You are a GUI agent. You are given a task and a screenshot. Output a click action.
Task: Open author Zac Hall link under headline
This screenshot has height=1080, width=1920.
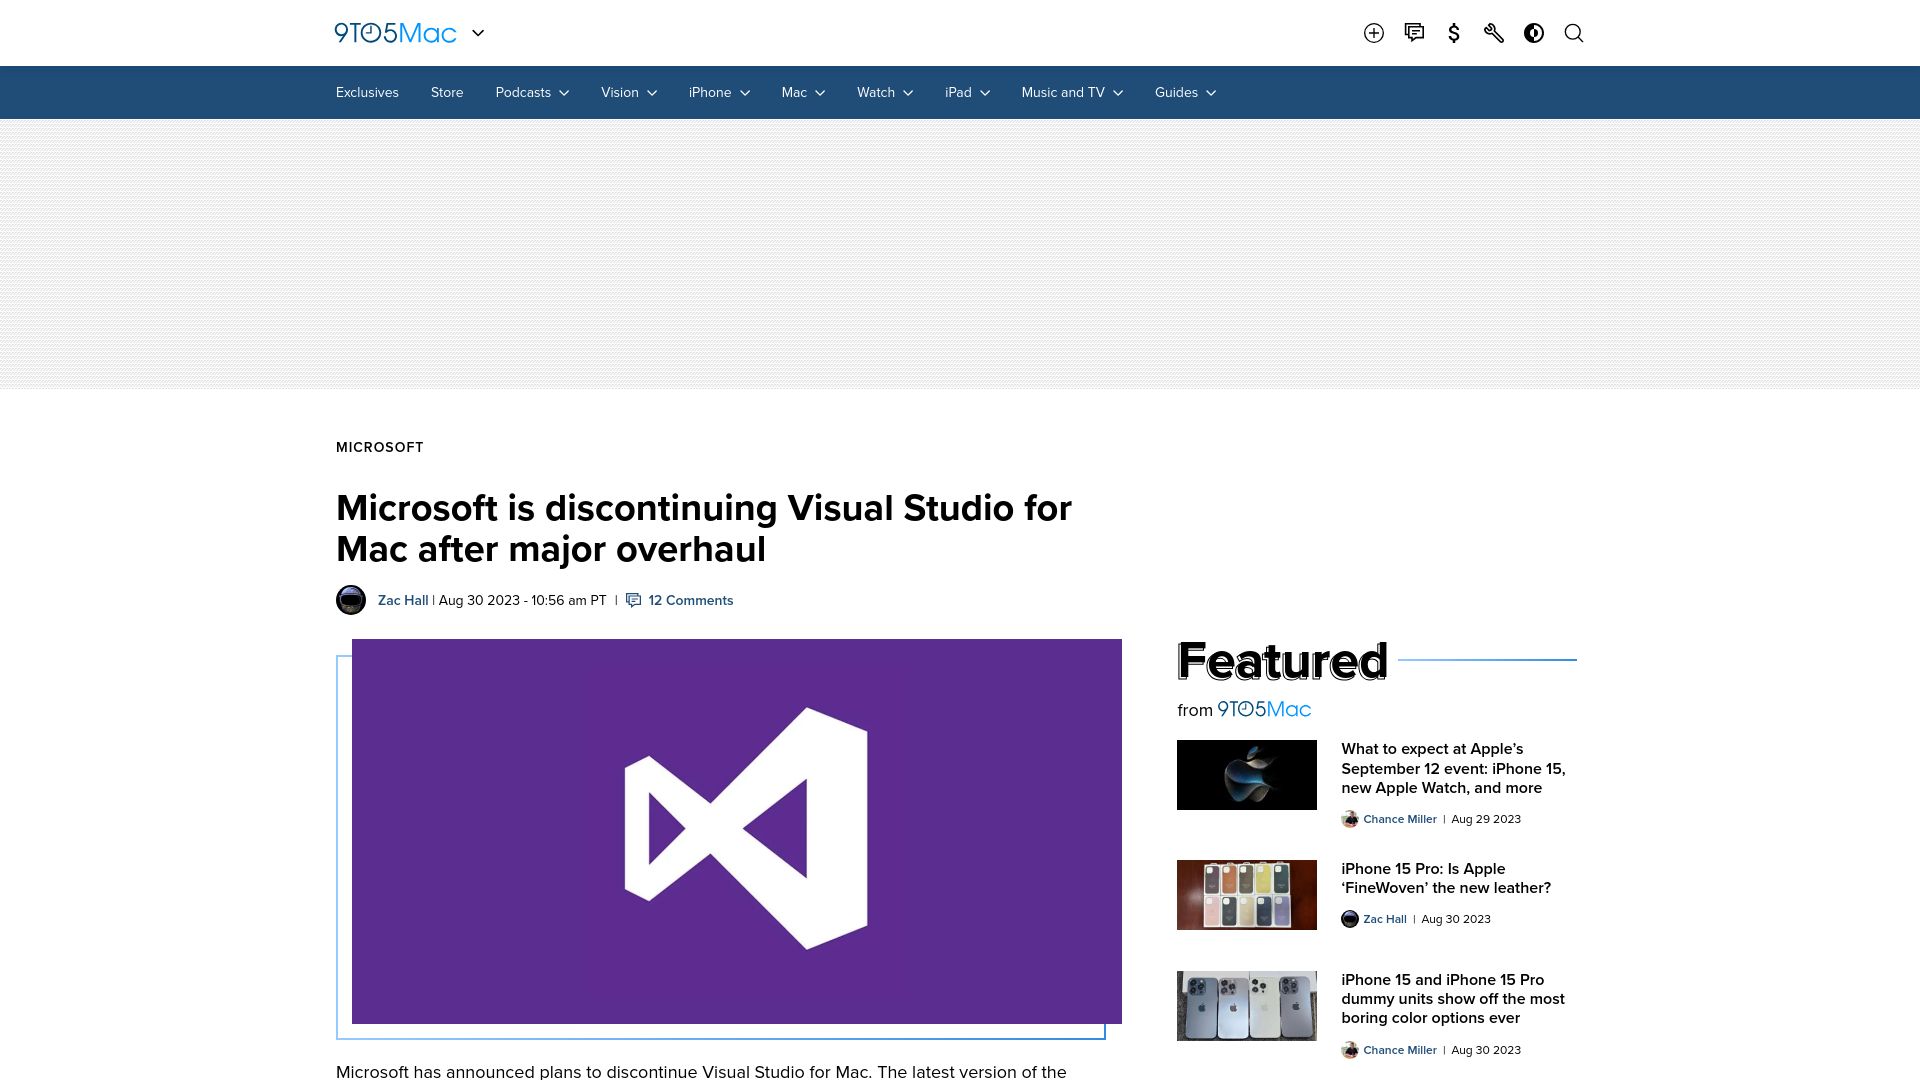403,600
